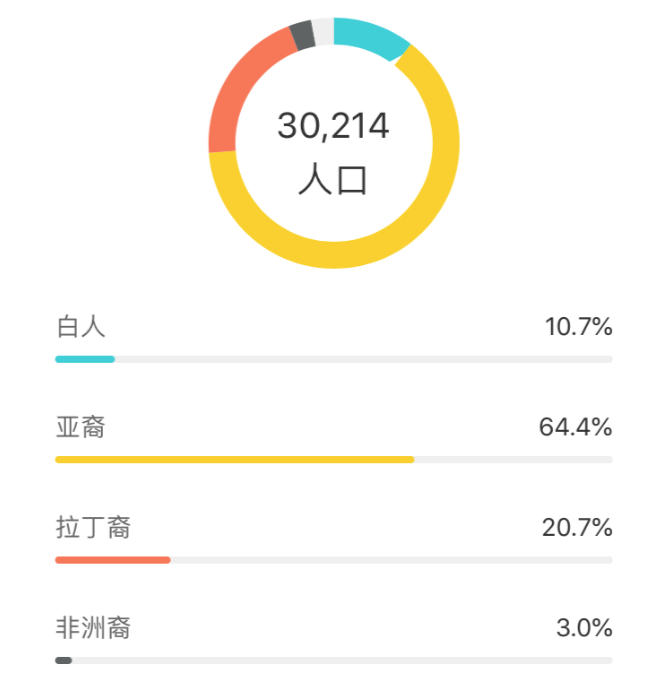The width and height of the screenshot is (670, 674).
Task: Click the cyan 白人 progress bar
Action: click(85, 359)
